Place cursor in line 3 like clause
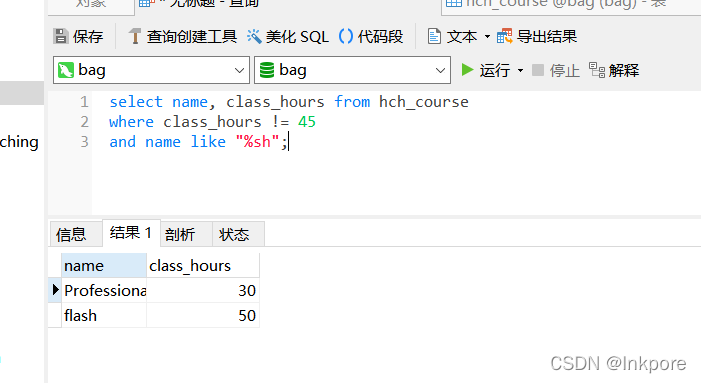Viewport: 701px width, 383px height. pos(198,142)
